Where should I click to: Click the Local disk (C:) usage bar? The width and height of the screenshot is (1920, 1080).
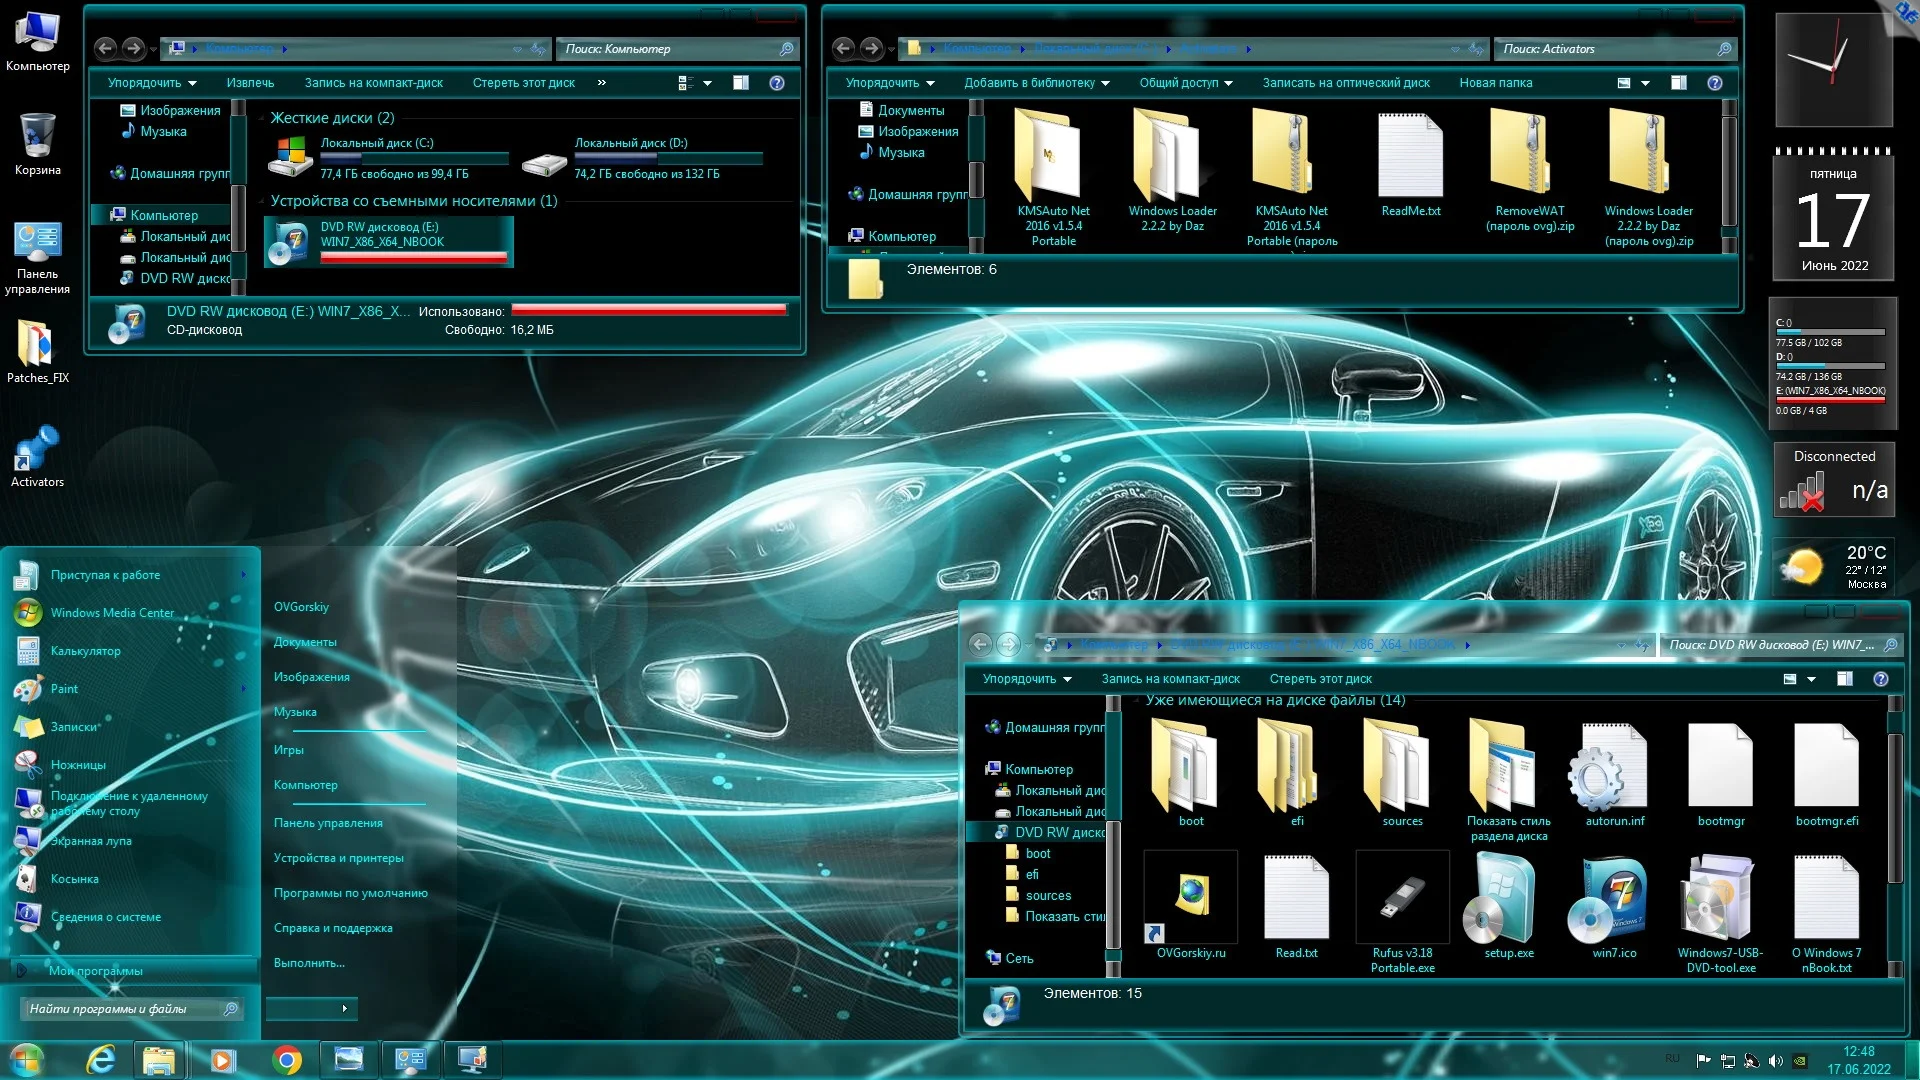click(414, 158)
